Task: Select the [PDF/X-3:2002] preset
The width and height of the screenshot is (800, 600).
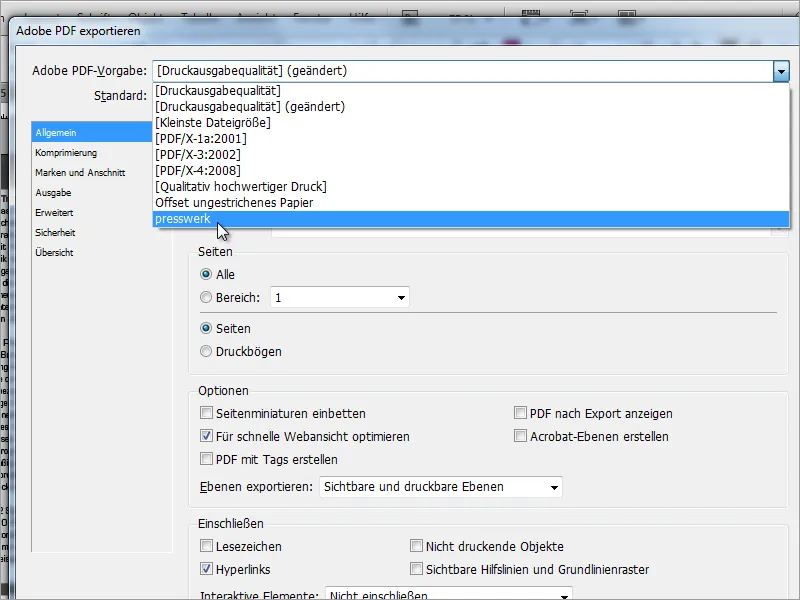Action: click(x=471, y=155)
